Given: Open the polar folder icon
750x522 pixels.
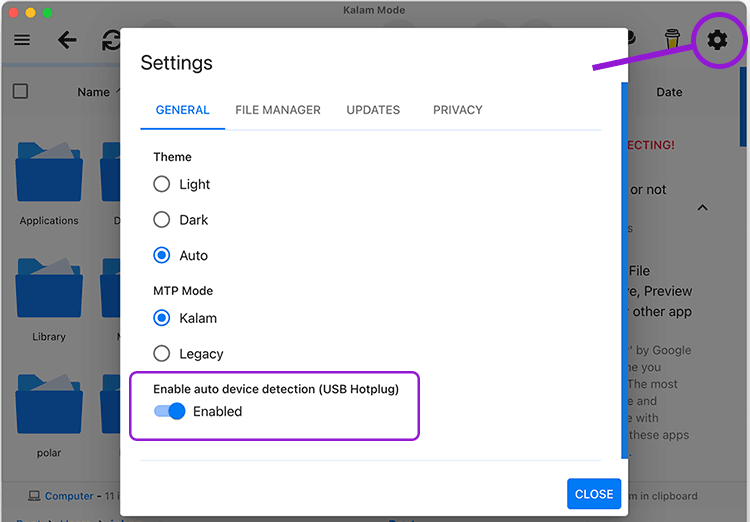Looking at the screenshot, I should coord(49,405).
